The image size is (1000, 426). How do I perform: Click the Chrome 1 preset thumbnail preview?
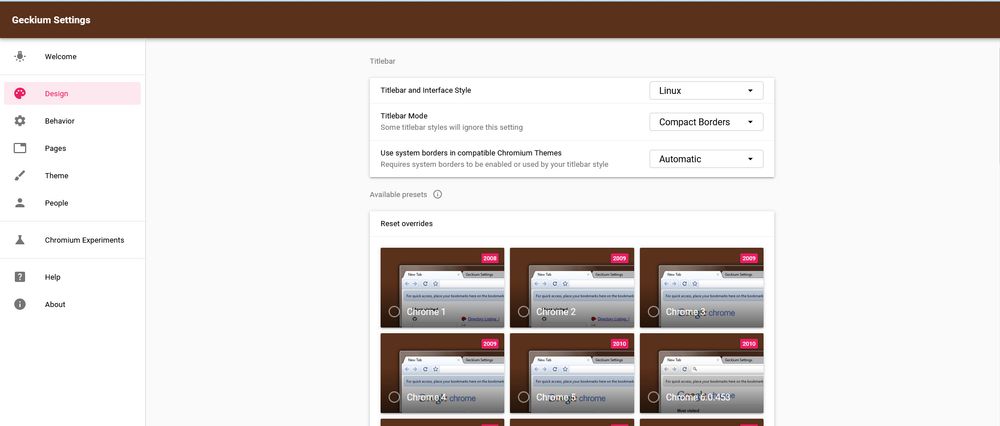pyautogui.click(x=443, y=288)
